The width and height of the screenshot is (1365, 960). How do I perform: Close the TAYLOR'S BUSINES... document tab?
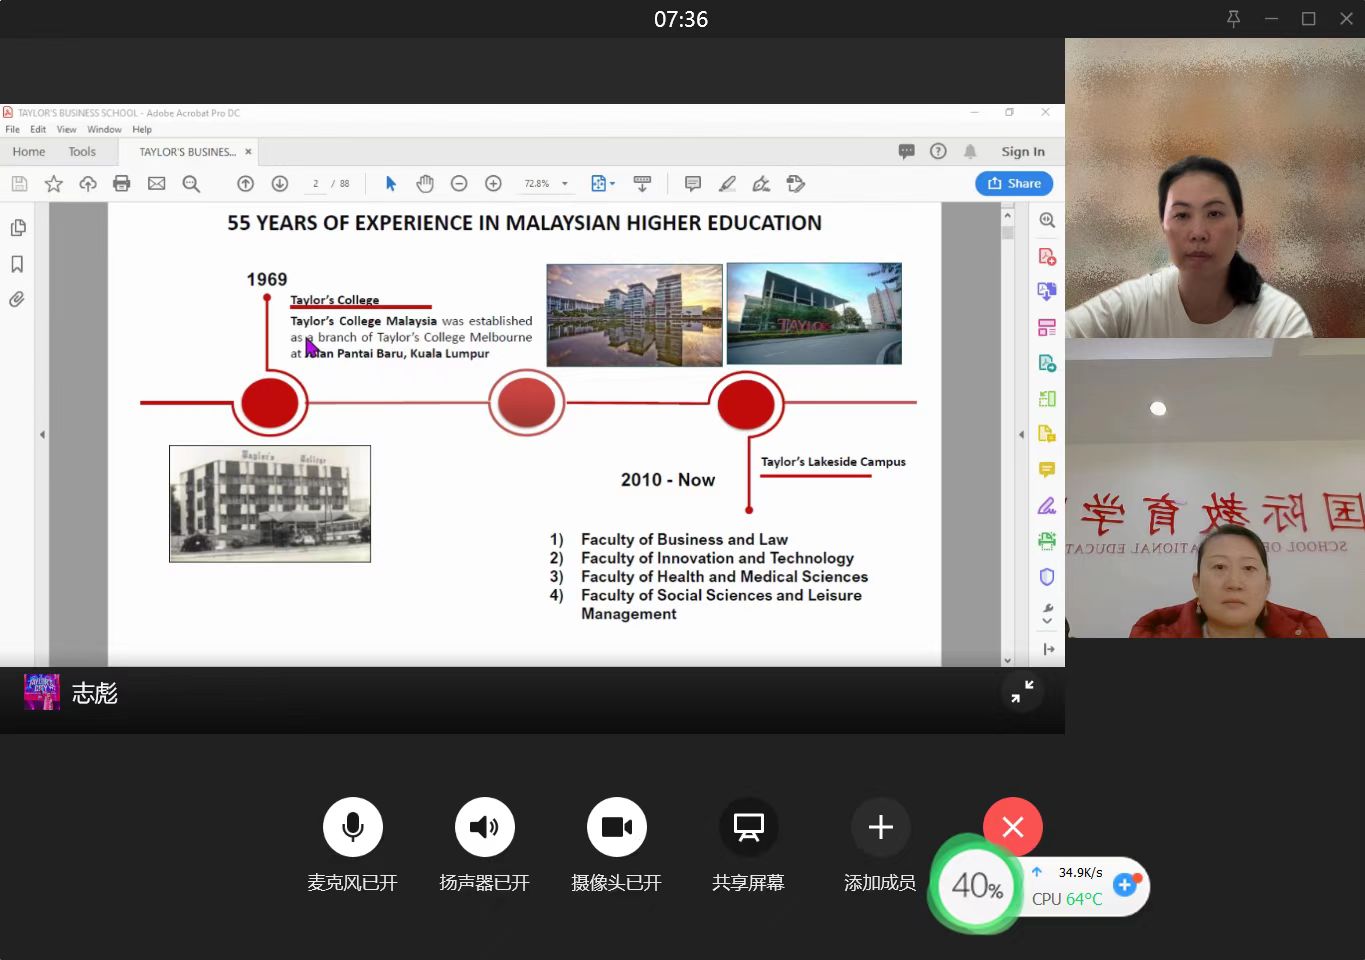tap(248, 152)
